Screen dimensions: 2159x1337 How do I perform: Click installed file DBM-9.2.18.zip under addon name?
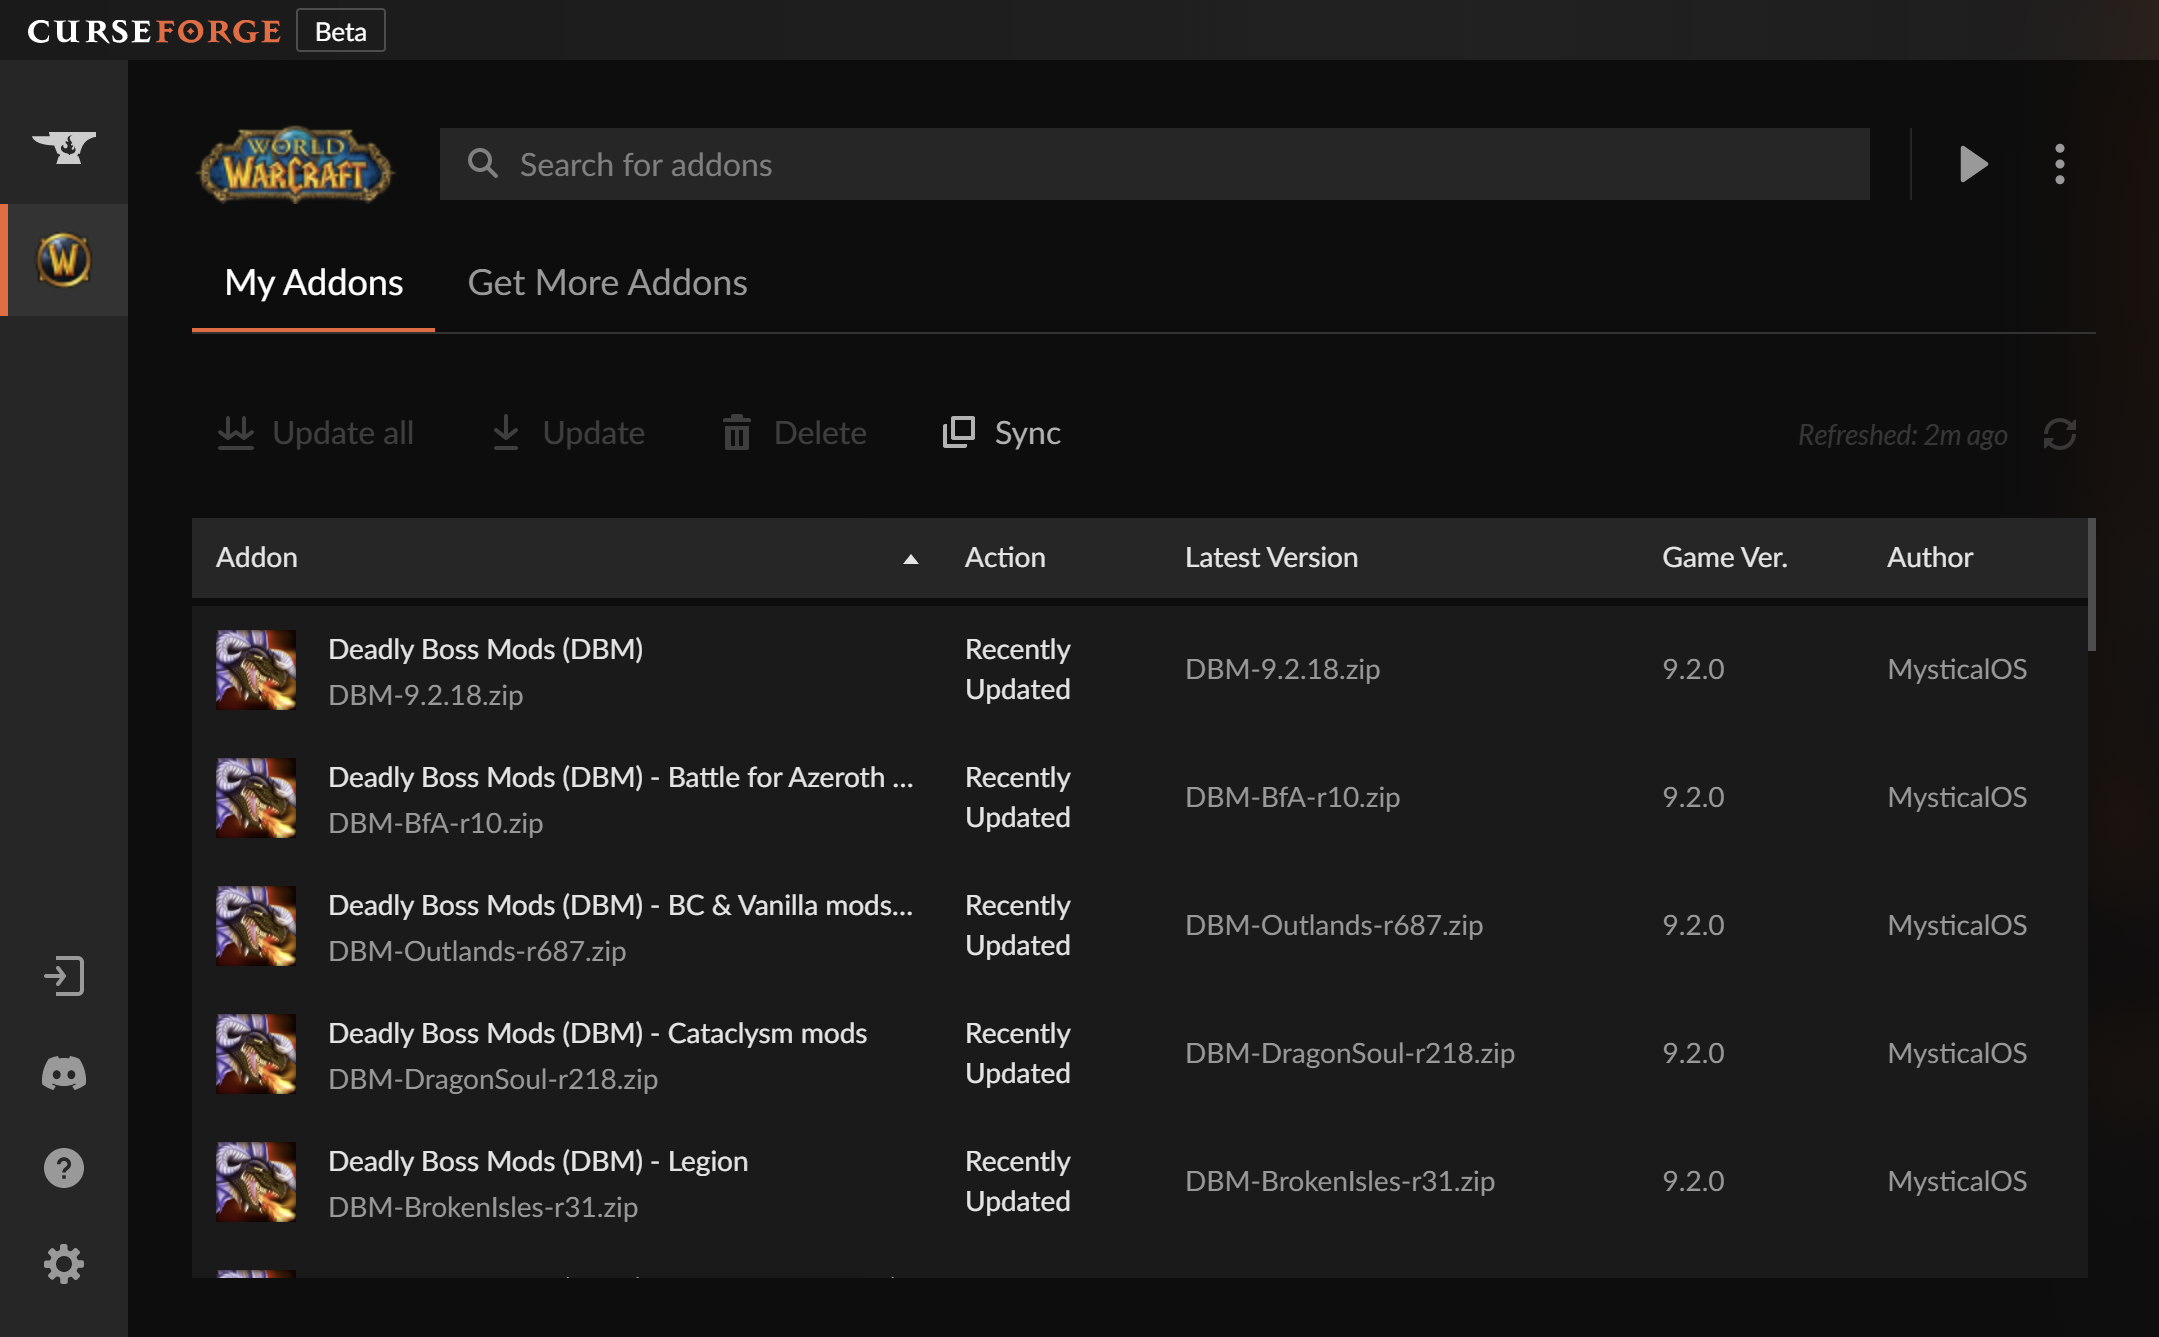425,695
